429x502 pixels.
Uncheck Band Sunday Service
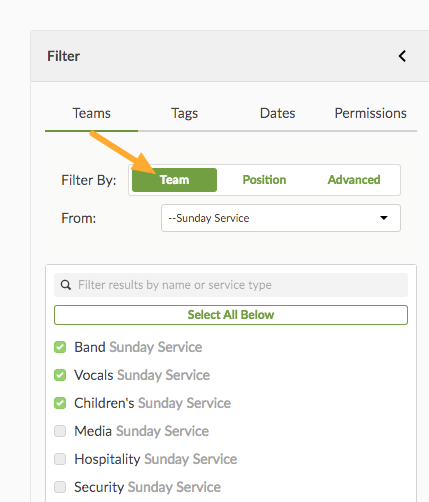click(x=60, y=347)
